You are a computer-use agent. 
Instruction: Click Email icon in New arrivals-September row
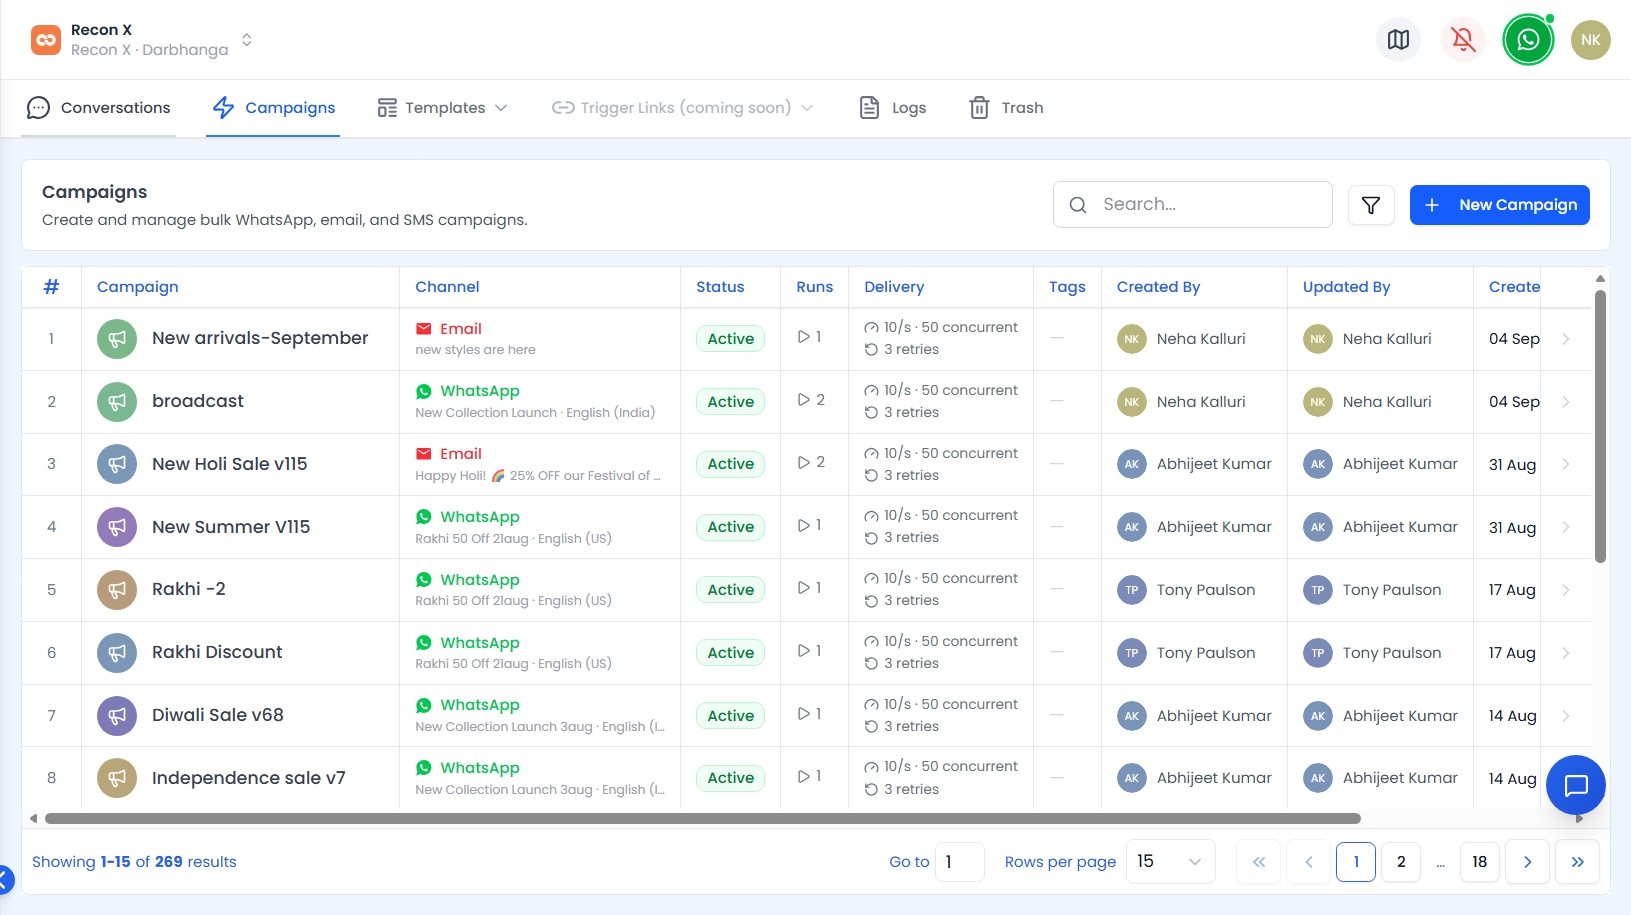(424, 329)
